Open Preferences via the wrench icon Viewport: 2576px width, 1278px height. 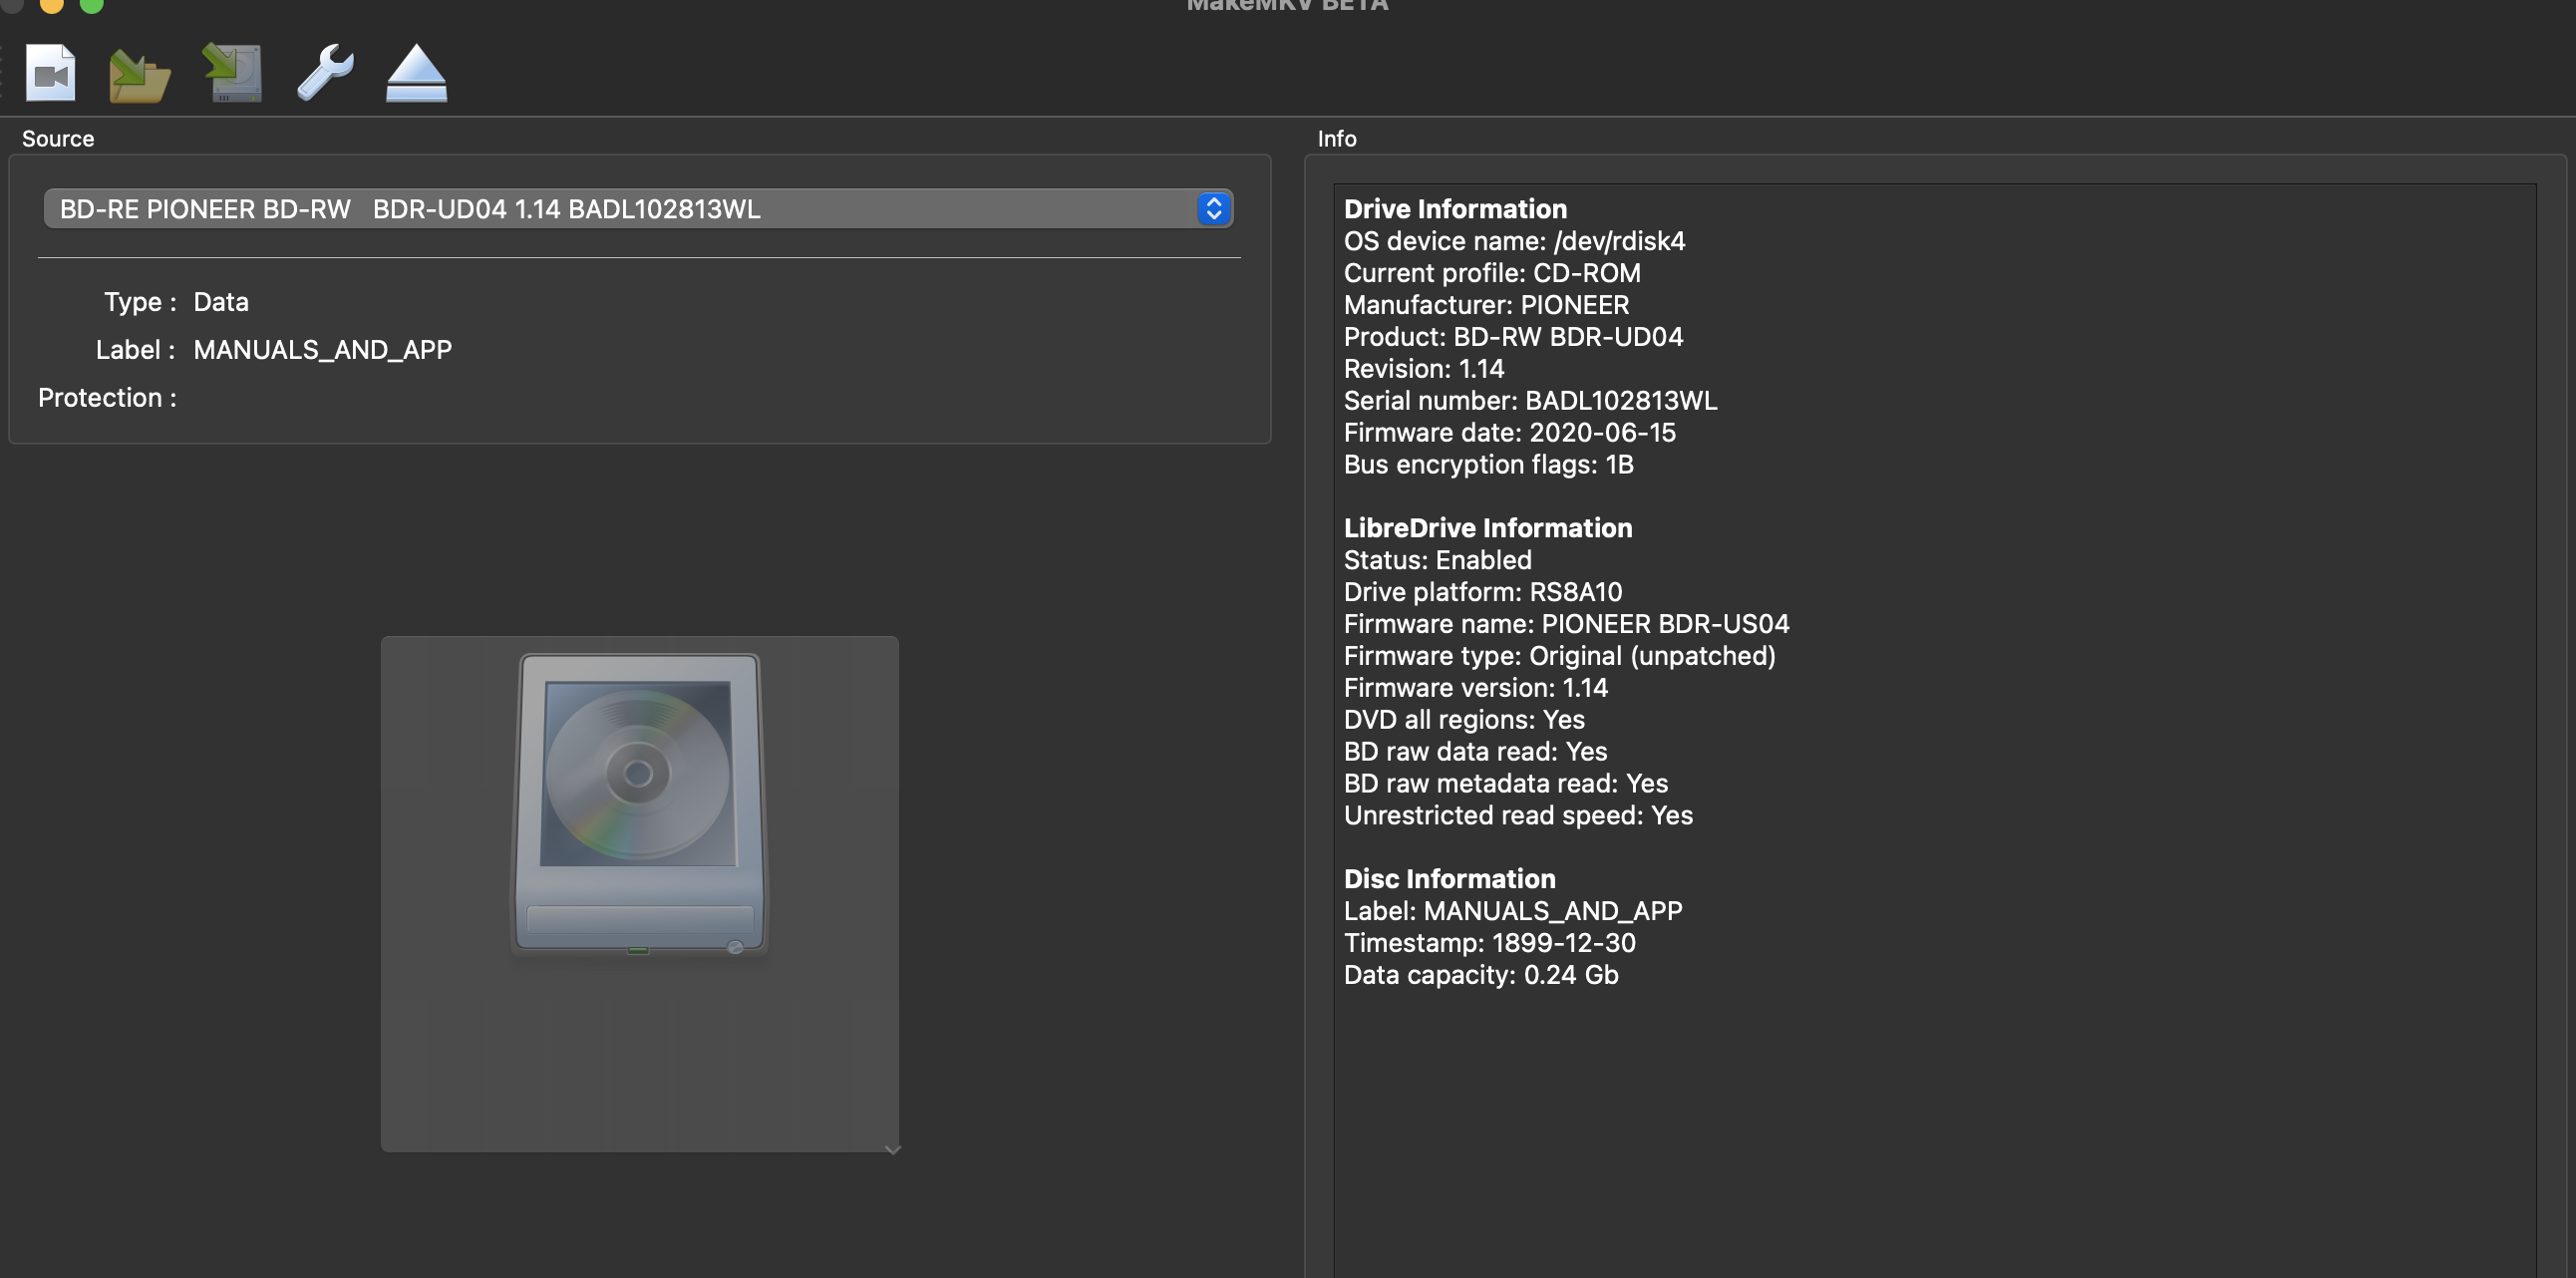pos(325,72)
